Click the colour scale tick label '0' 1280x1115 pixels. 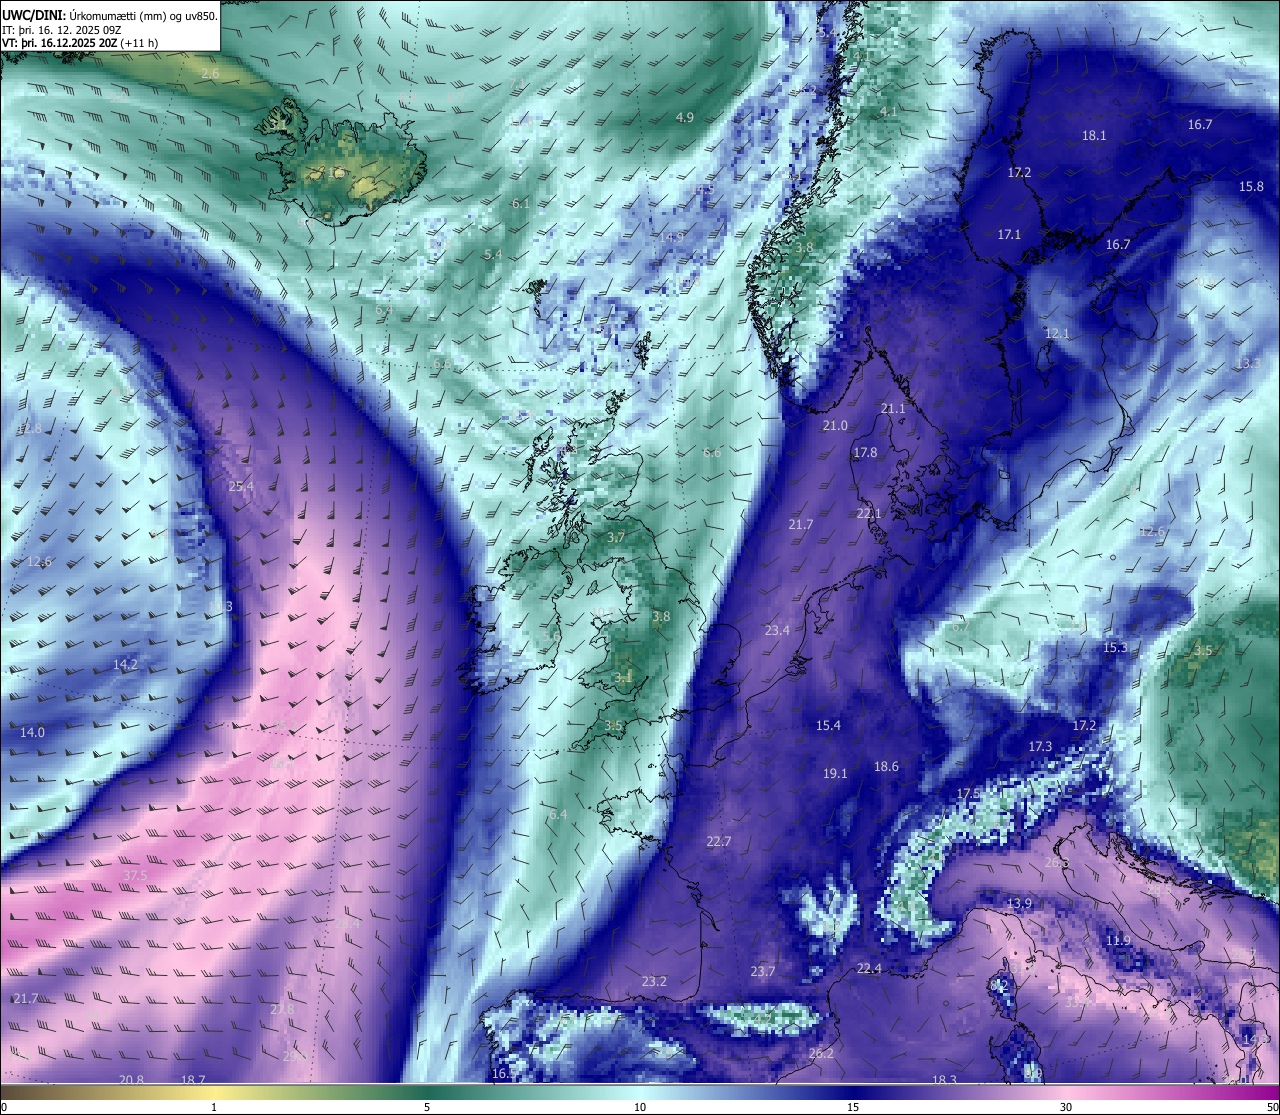[x=4, y=1107]
